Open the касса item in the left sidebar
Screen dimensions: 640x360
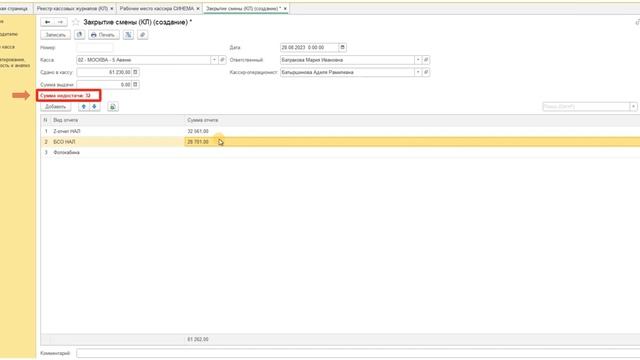click(8, 47)
